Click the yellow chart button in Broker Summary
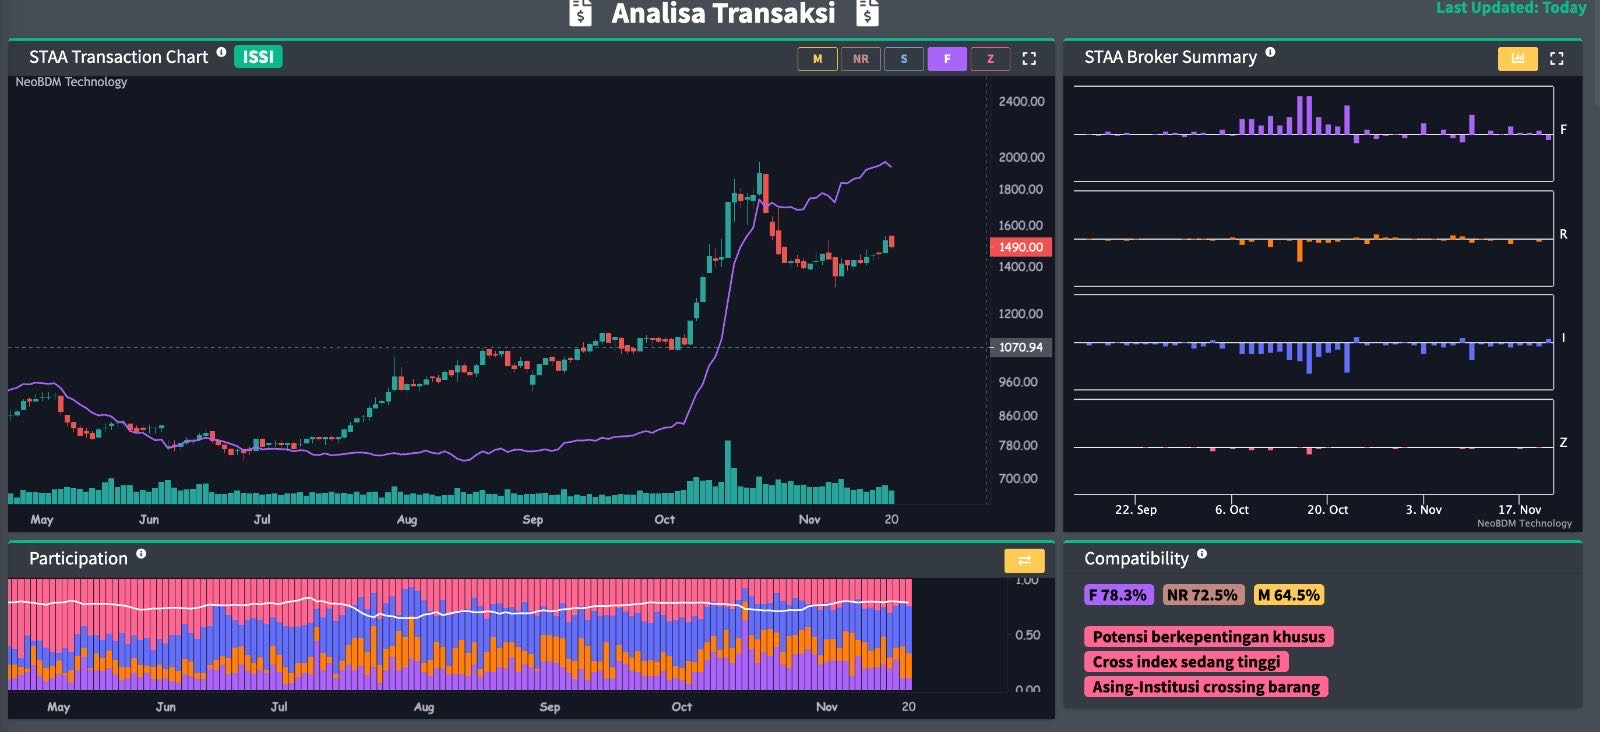Viewport: 1600px width, 732px height. (x=1517, y=59)
